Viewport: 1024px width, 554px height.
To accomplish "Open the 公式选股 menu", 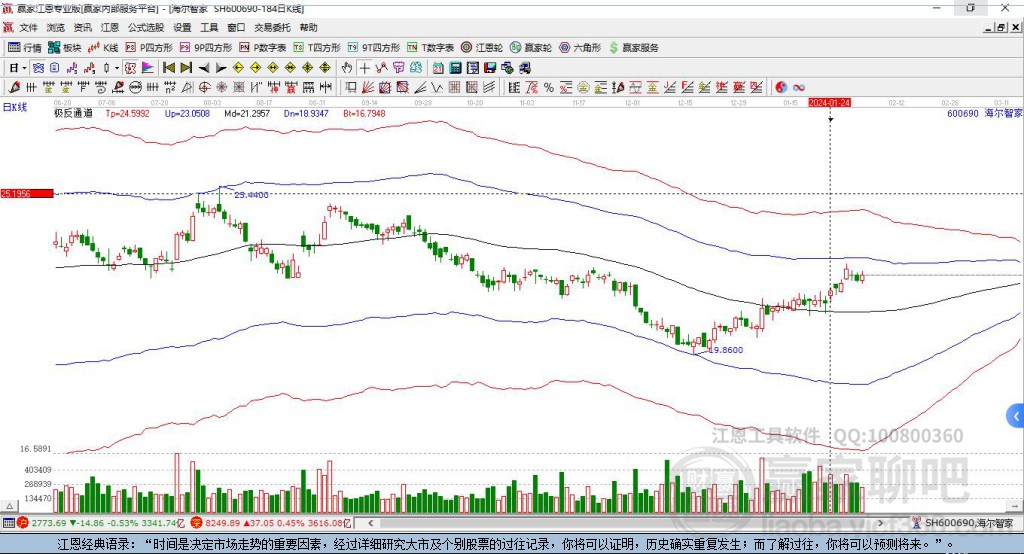I will click(x=146, y=27).
